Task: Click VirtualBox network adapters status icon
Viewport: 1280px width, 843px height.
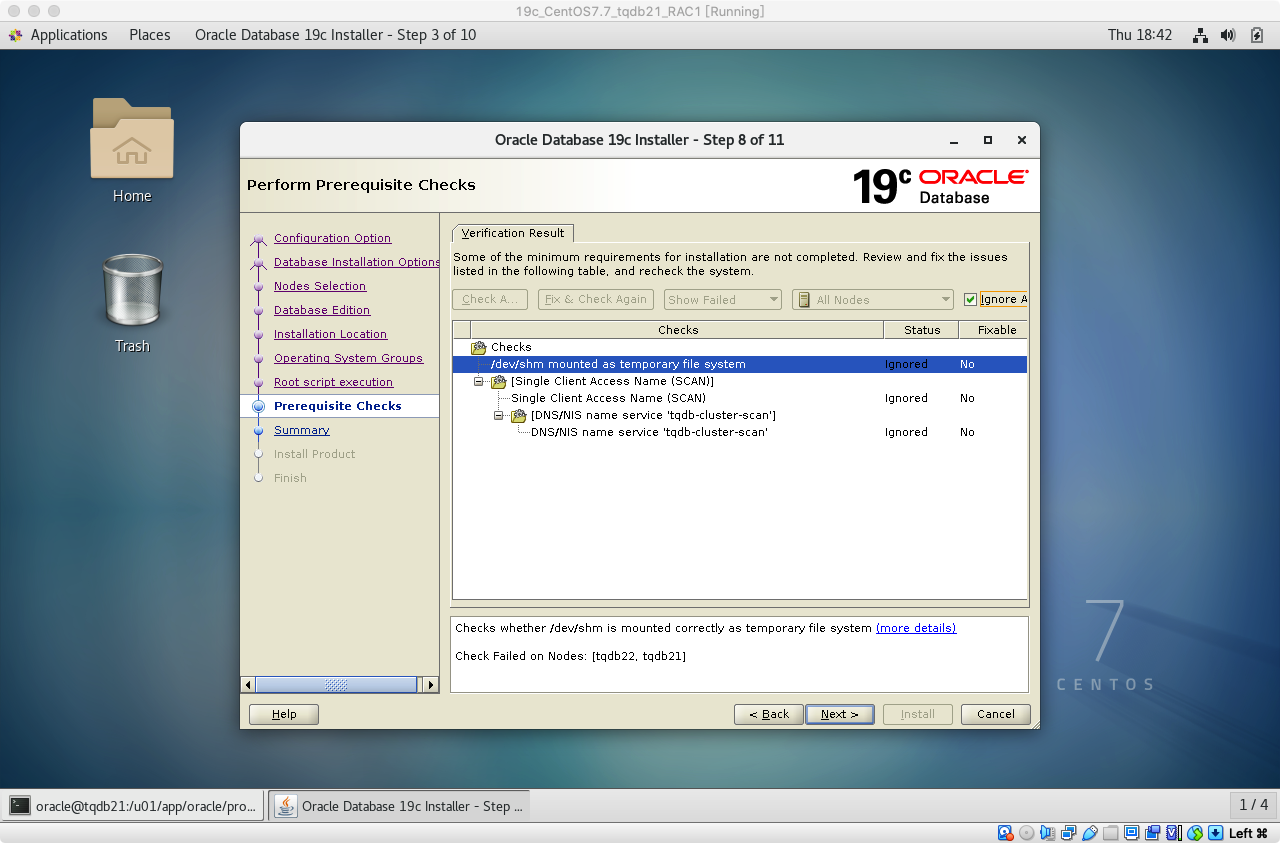Action: tap(1068, 833)
